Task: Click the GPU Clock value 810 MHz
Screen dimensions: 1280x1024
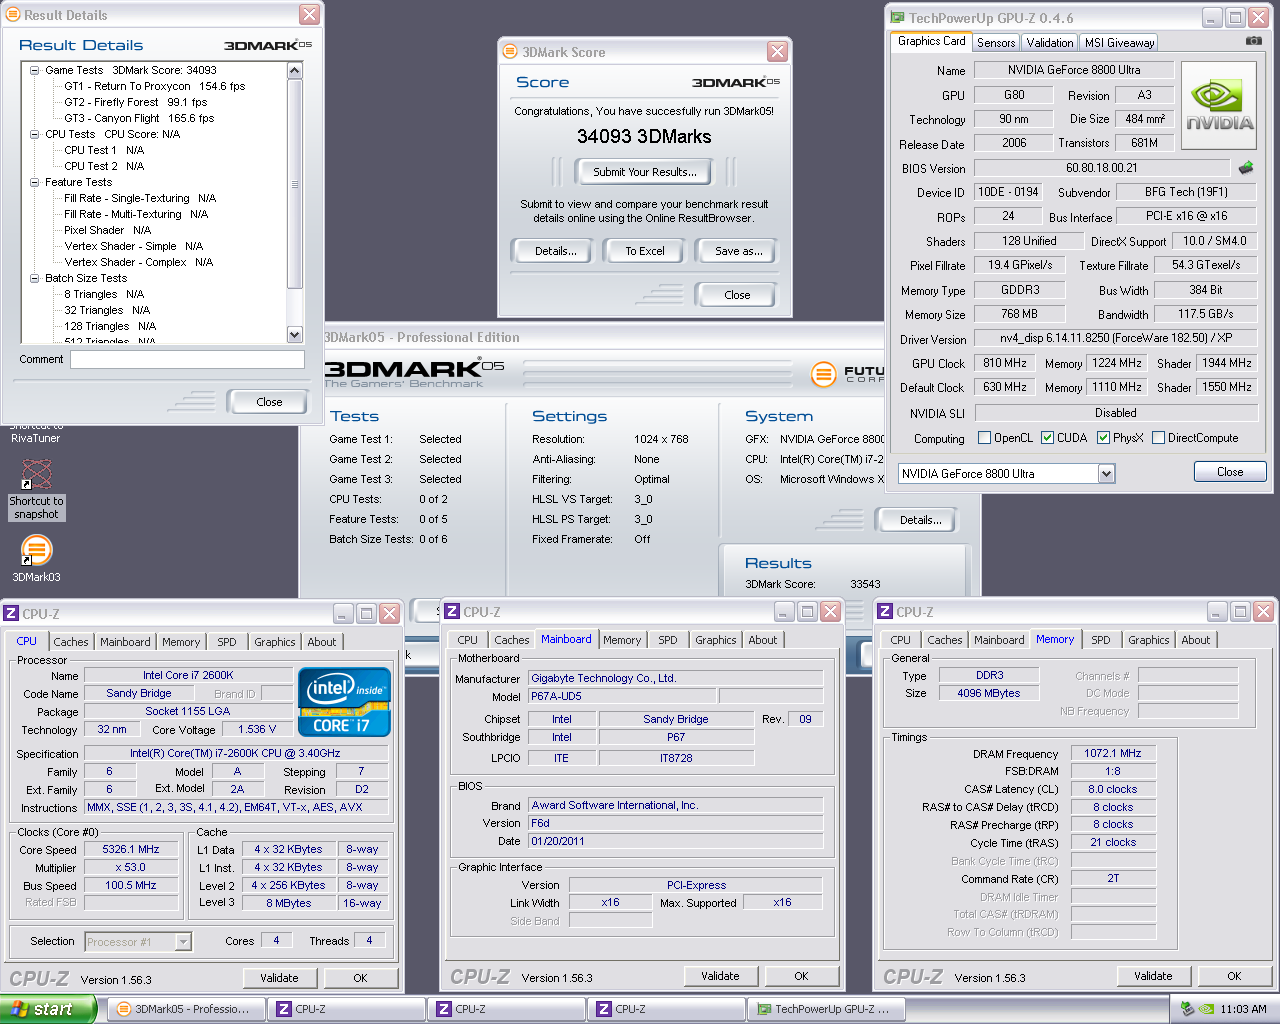Action: pyautogui.click(x=1004, y=363)
